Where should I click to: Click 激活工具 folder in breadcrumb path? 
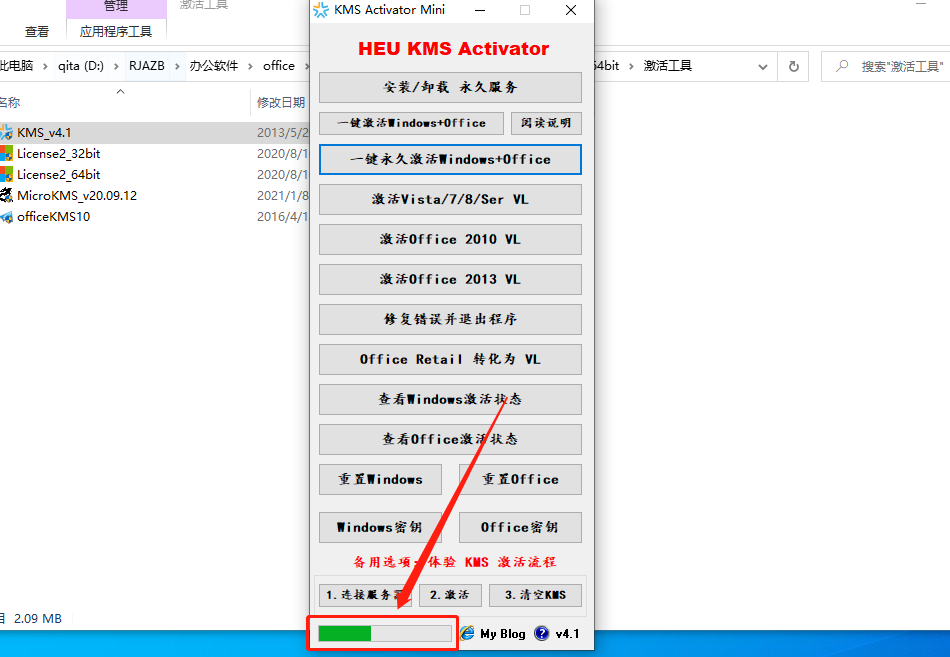[667, 65]
